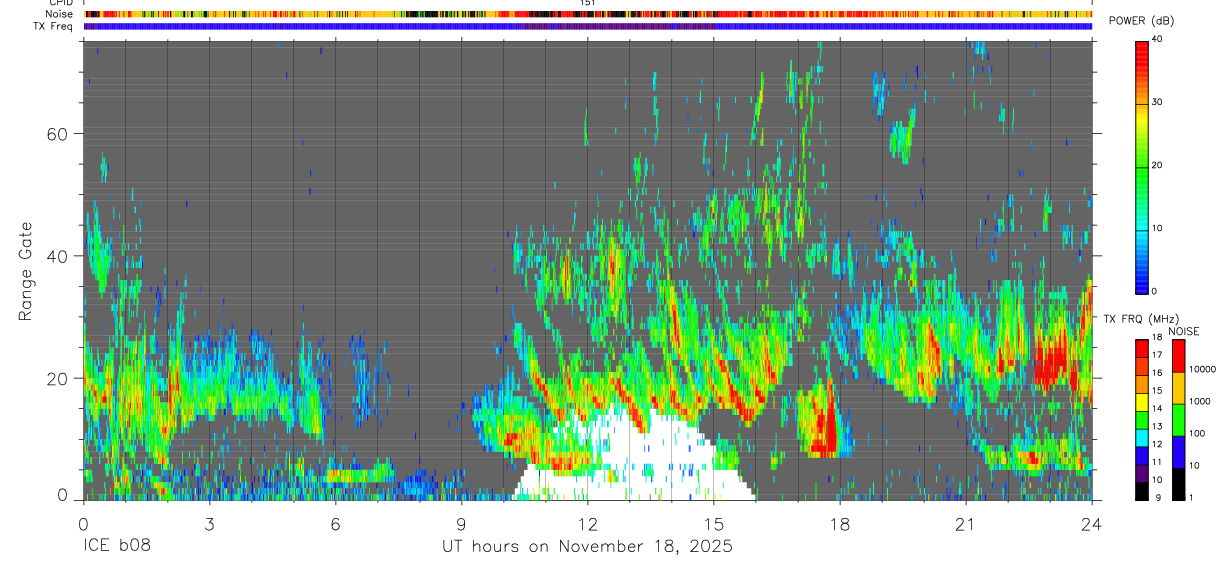Viewport: 1228px width, 567px height.
Task: Select the black swatch in TX FRQ legend
Action: 1142,491
